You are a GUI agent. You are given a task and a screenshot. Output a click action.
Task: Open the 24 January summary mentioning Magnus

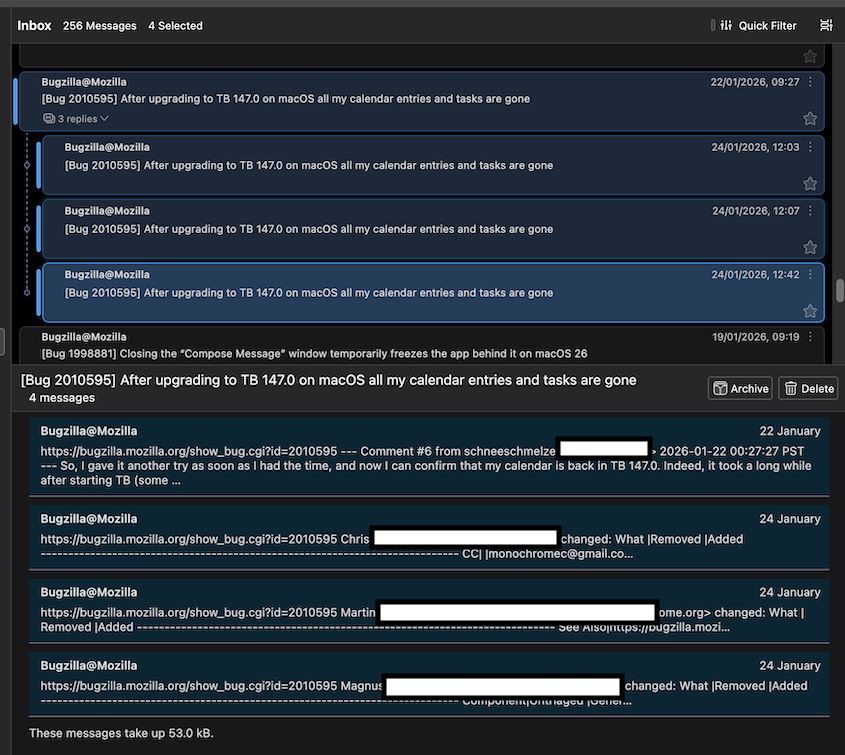429,683
